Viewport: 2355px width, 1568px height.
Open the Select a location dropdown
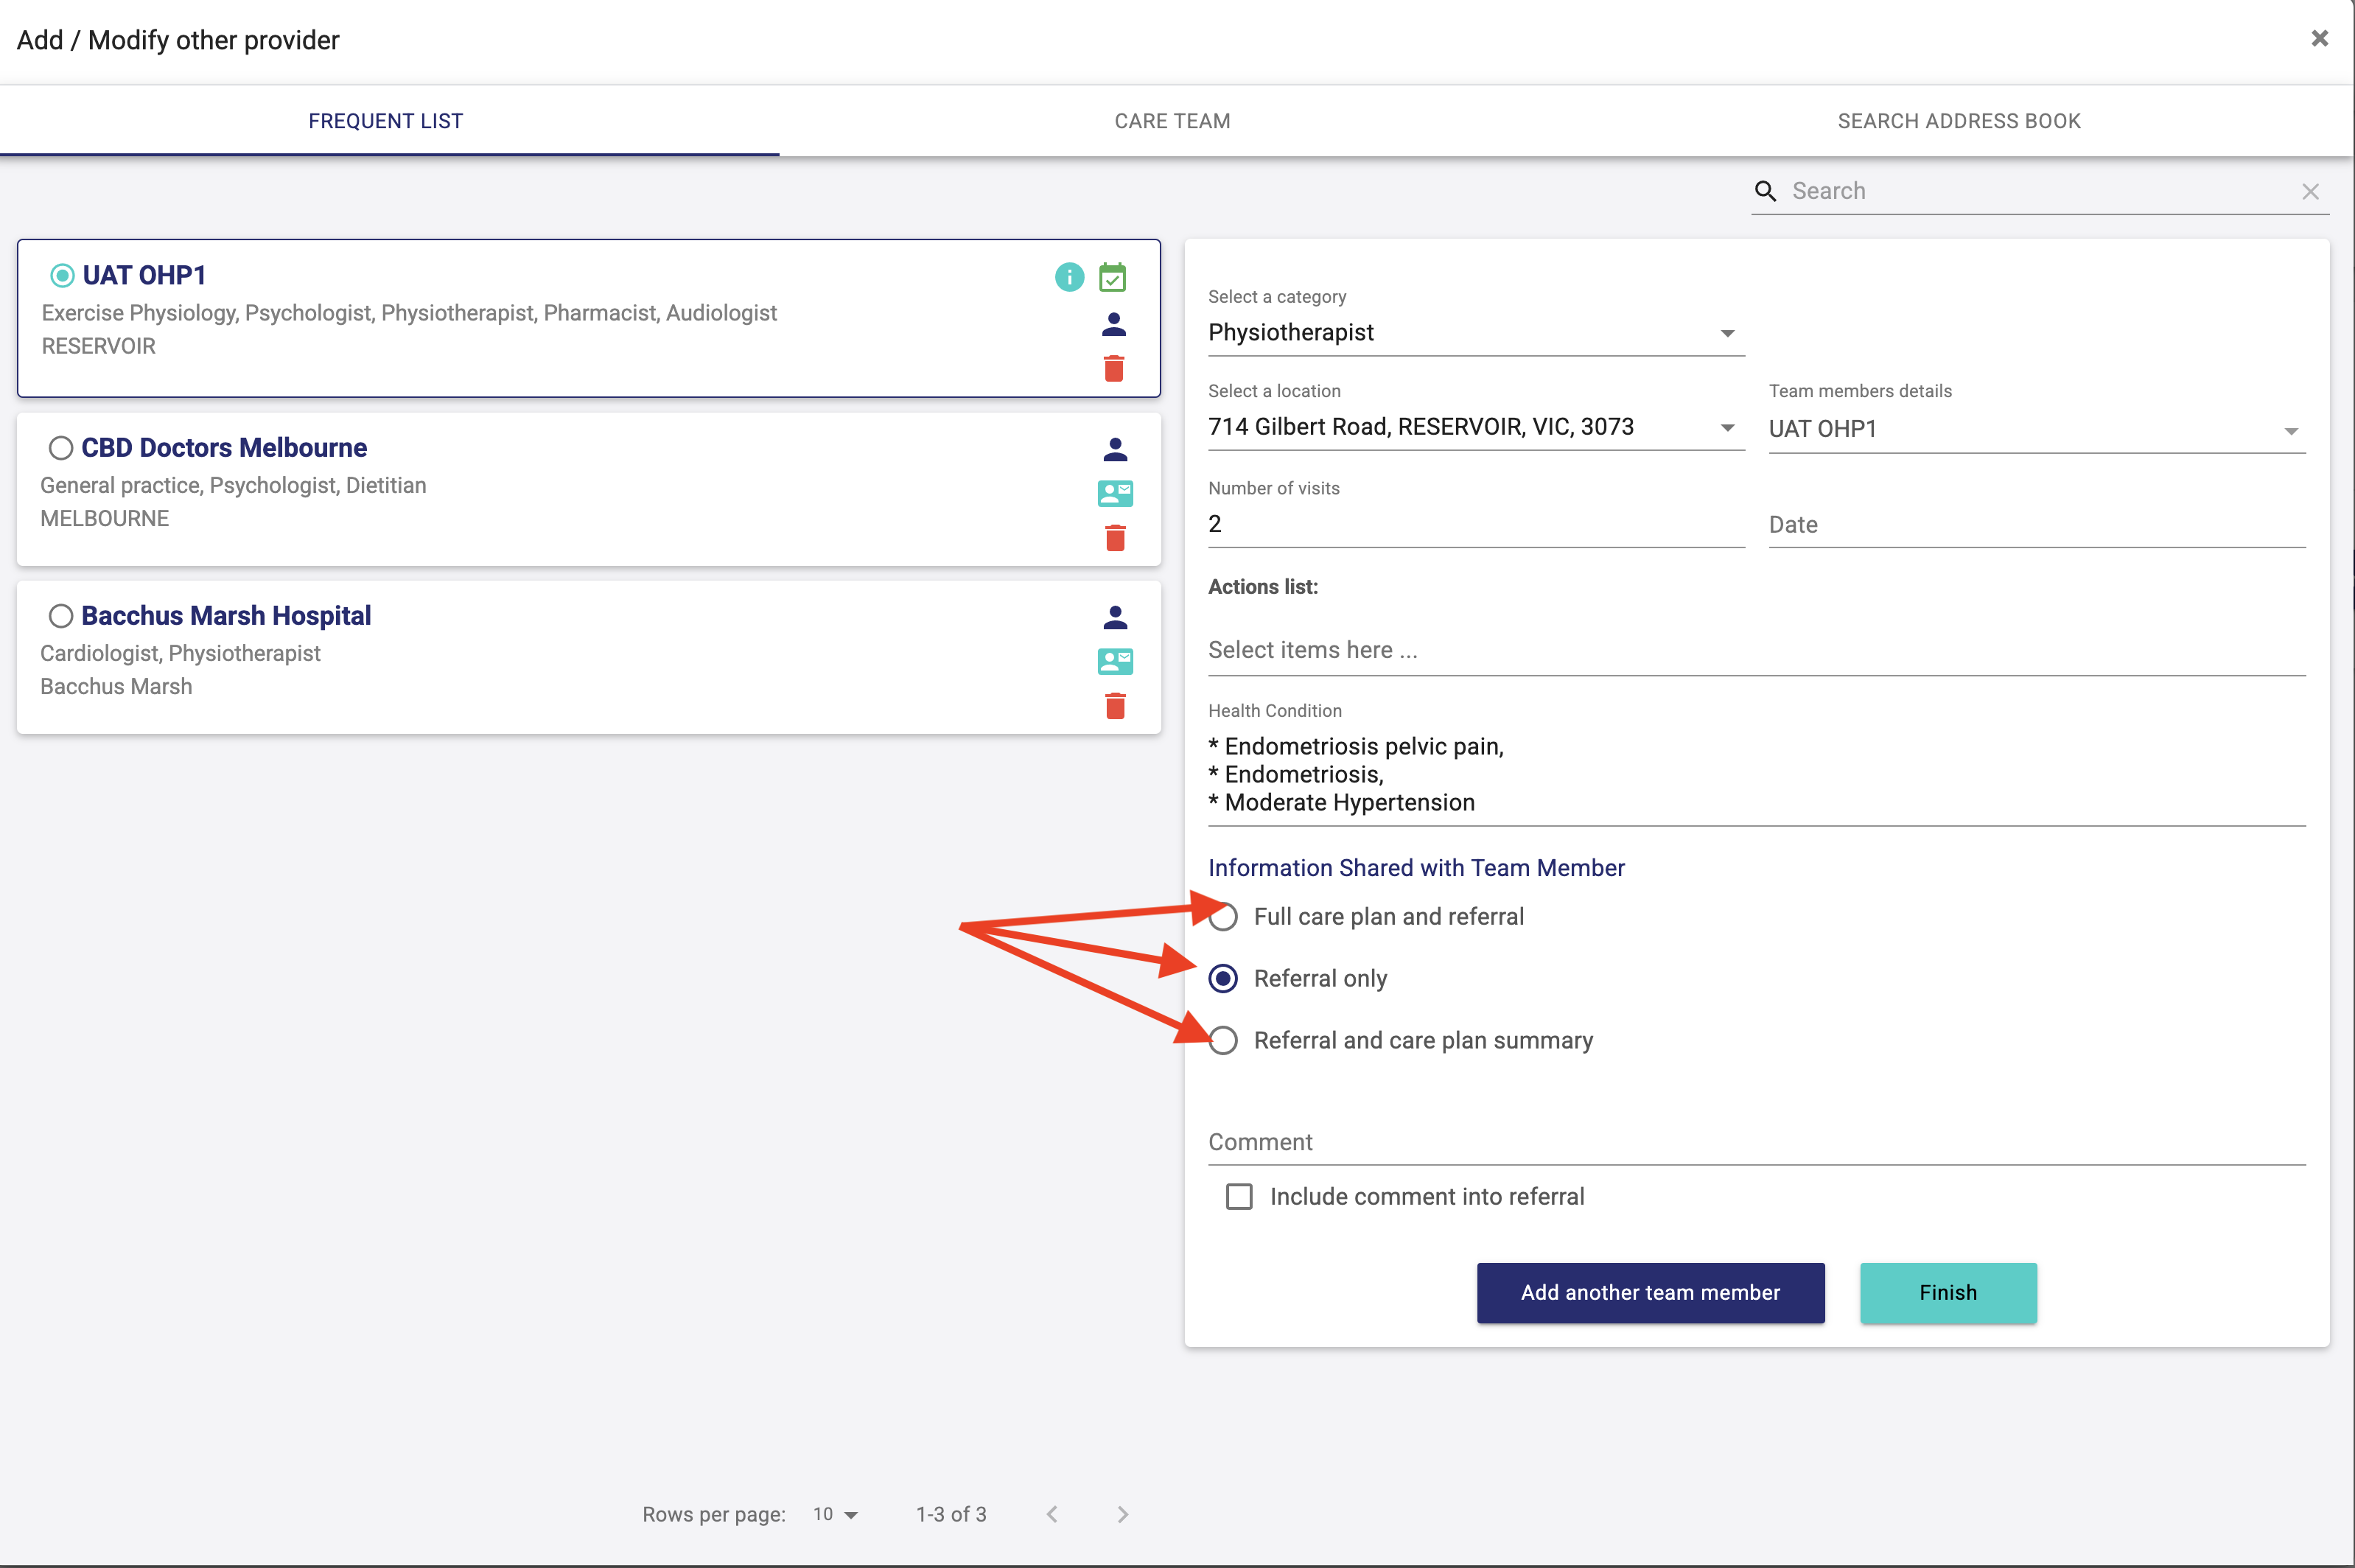click(x=1476, y=427)
